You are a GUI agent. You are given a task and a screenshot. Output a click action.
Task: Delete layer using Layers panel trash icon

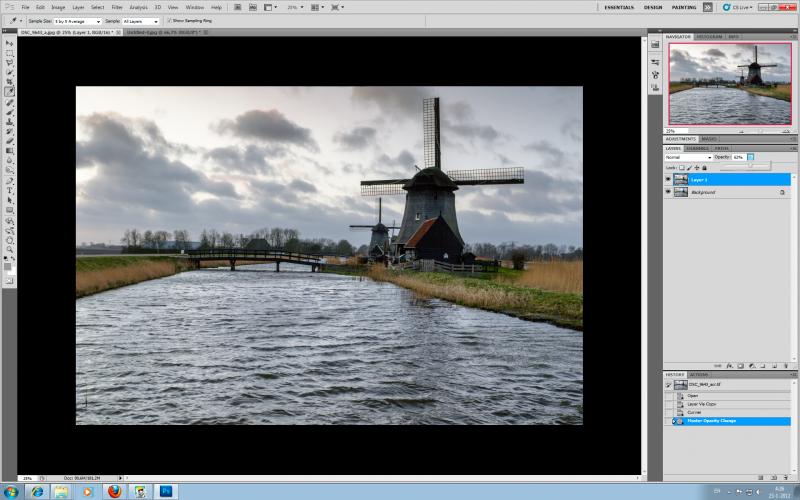tap(786, 366)
